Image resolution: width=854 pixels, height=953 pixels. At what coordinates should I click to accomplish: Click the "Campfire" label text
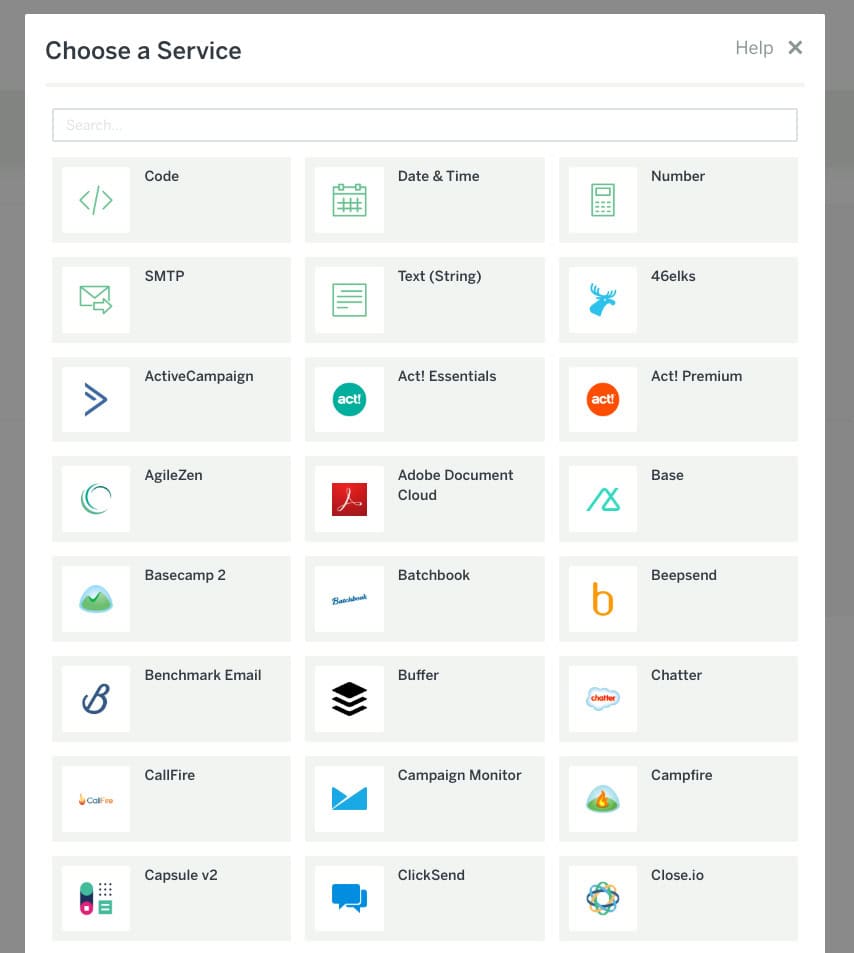click(682, 776)
